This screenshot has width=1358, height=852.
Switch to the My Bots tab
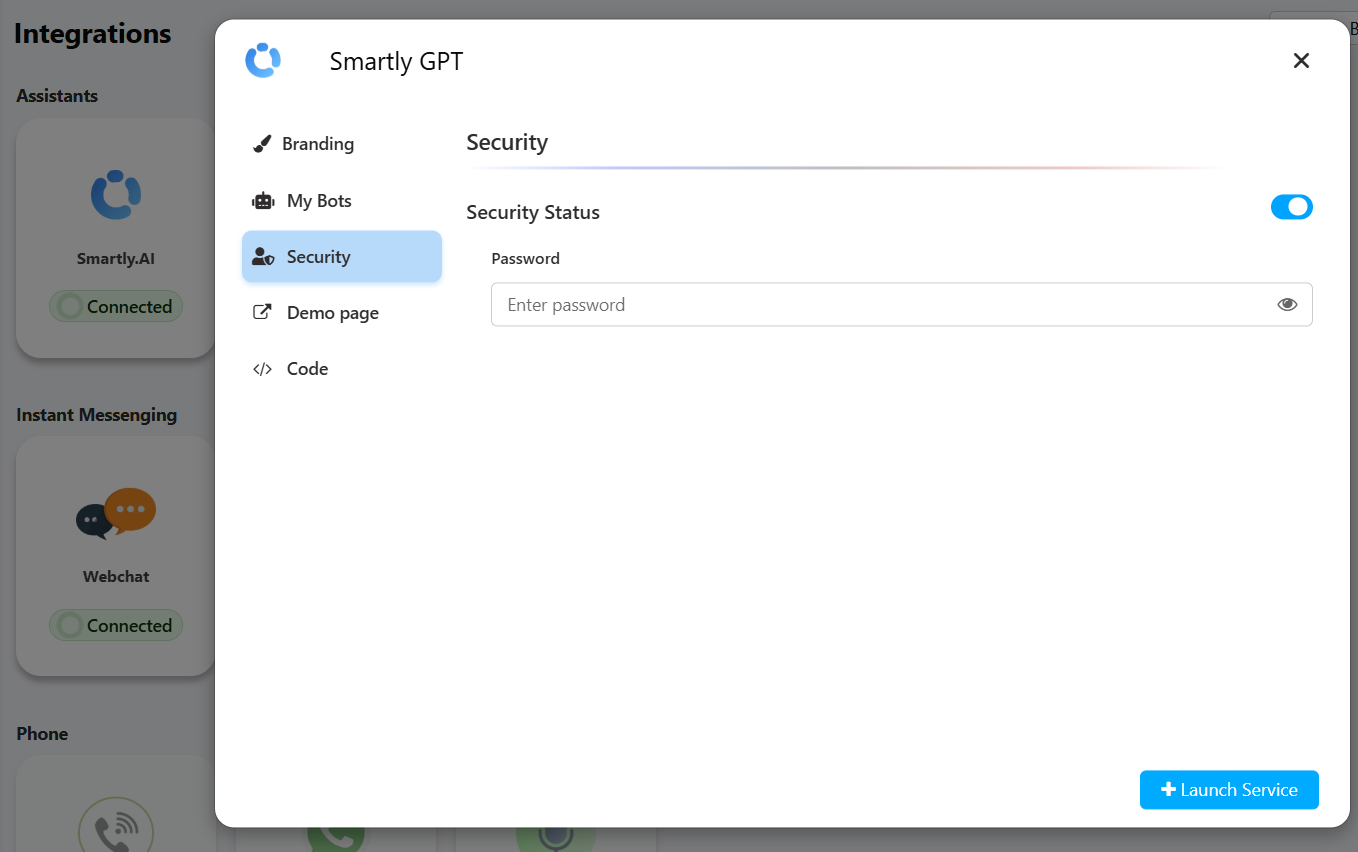pyautogui.click(x=342, y=201)
